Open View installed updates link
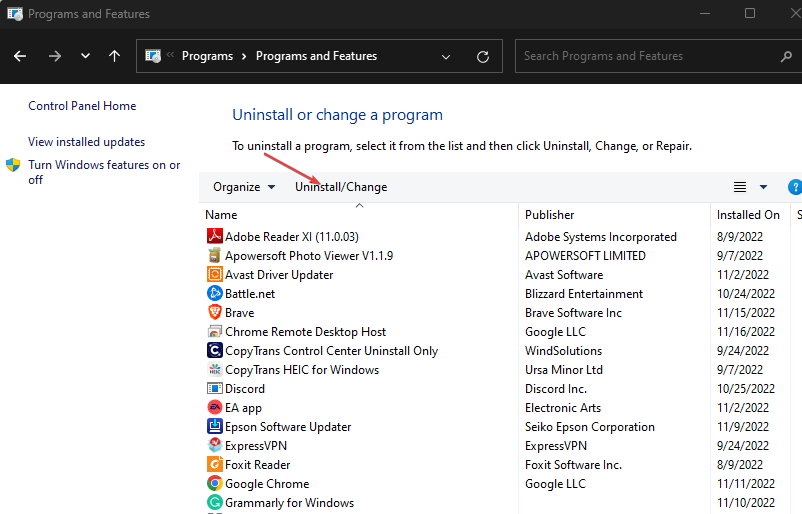Viewport: 802px width, 514px height. coord(86,142)
